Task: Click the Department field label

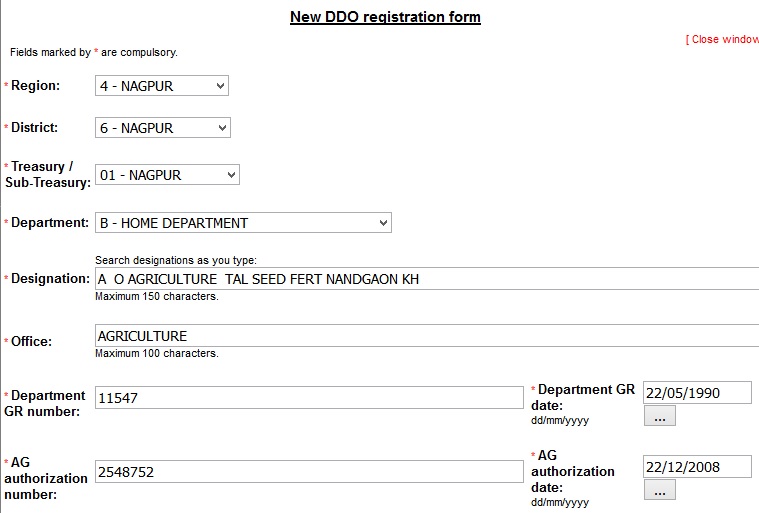Action: [50, 223]
